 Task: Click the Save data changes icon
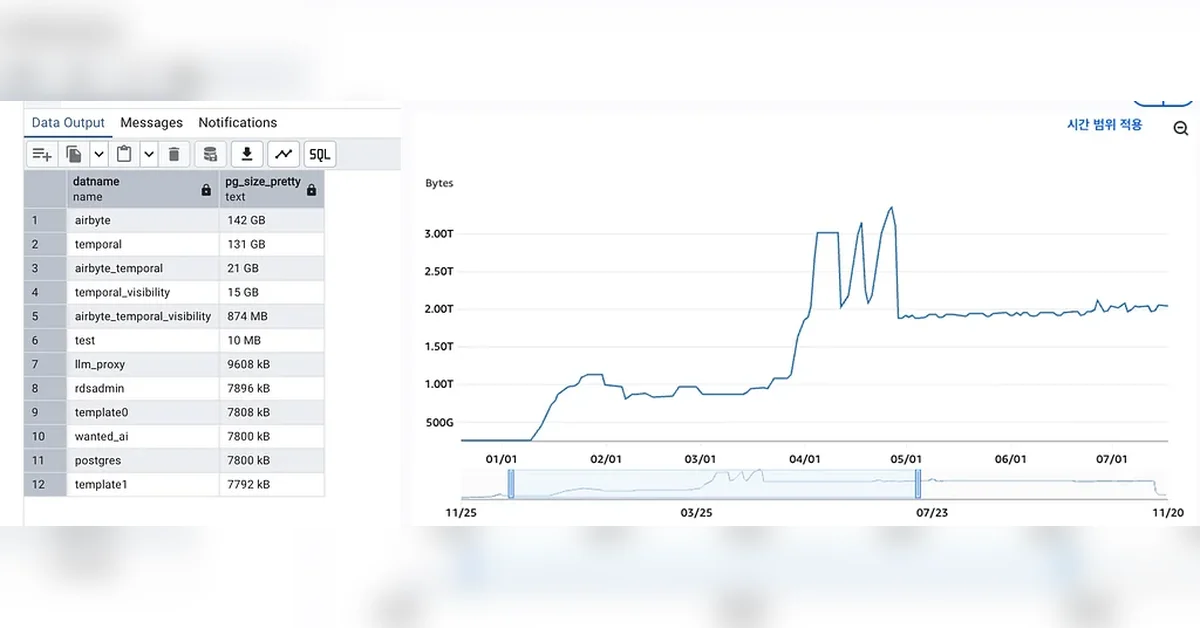210,154
